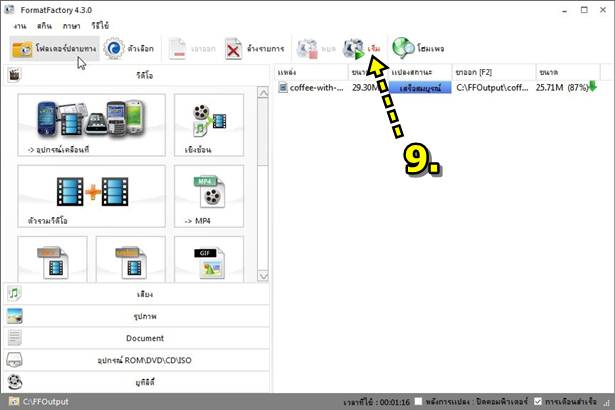The width and height of the screenshot is (615, 410).
Task: Collapse the Video (วิดีโอ) section header
Action: click(x=136, y=75)
